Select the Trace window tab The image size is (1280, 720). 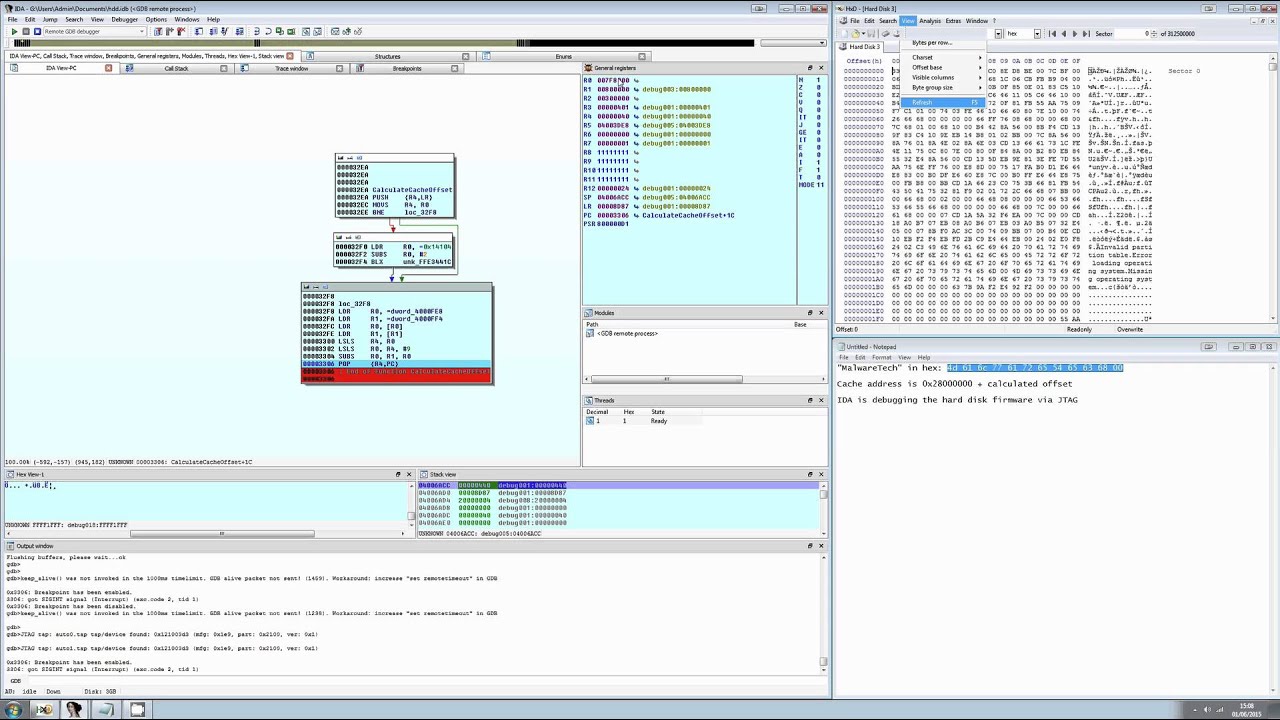tap(291, 68)
